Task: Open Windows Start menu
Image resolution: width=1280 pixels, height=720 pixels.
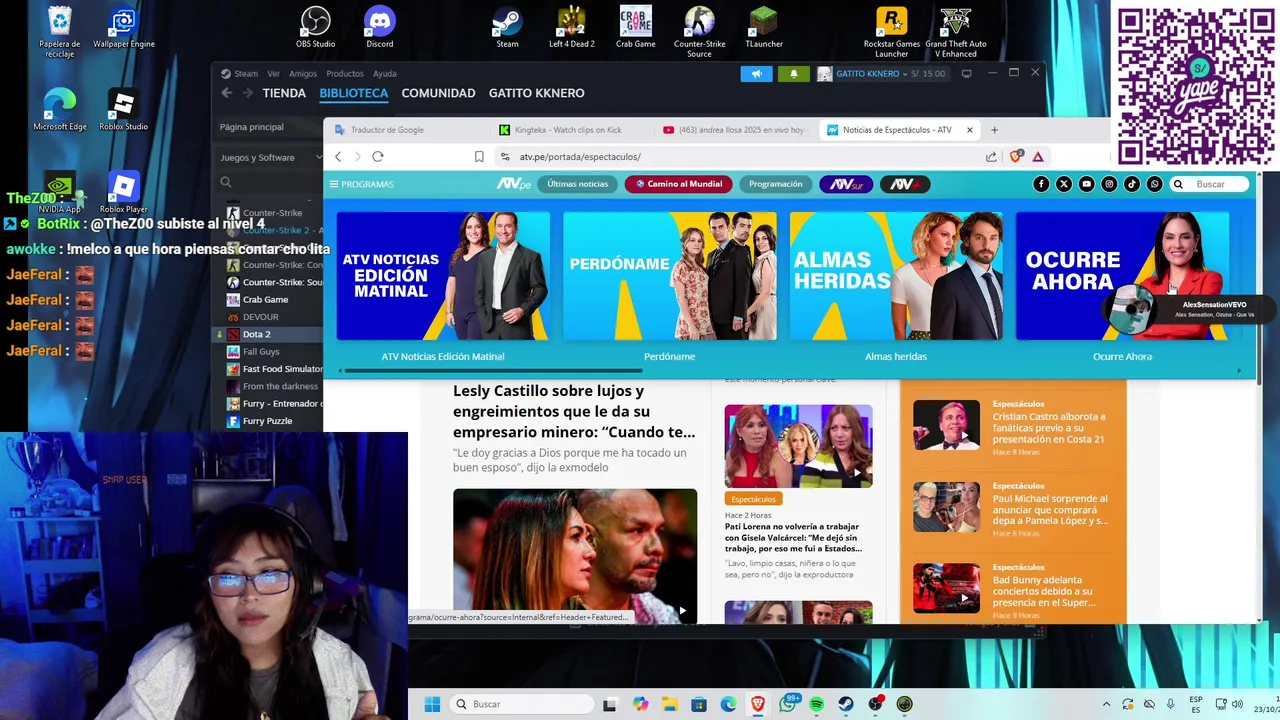Action: tap(432, 704)
